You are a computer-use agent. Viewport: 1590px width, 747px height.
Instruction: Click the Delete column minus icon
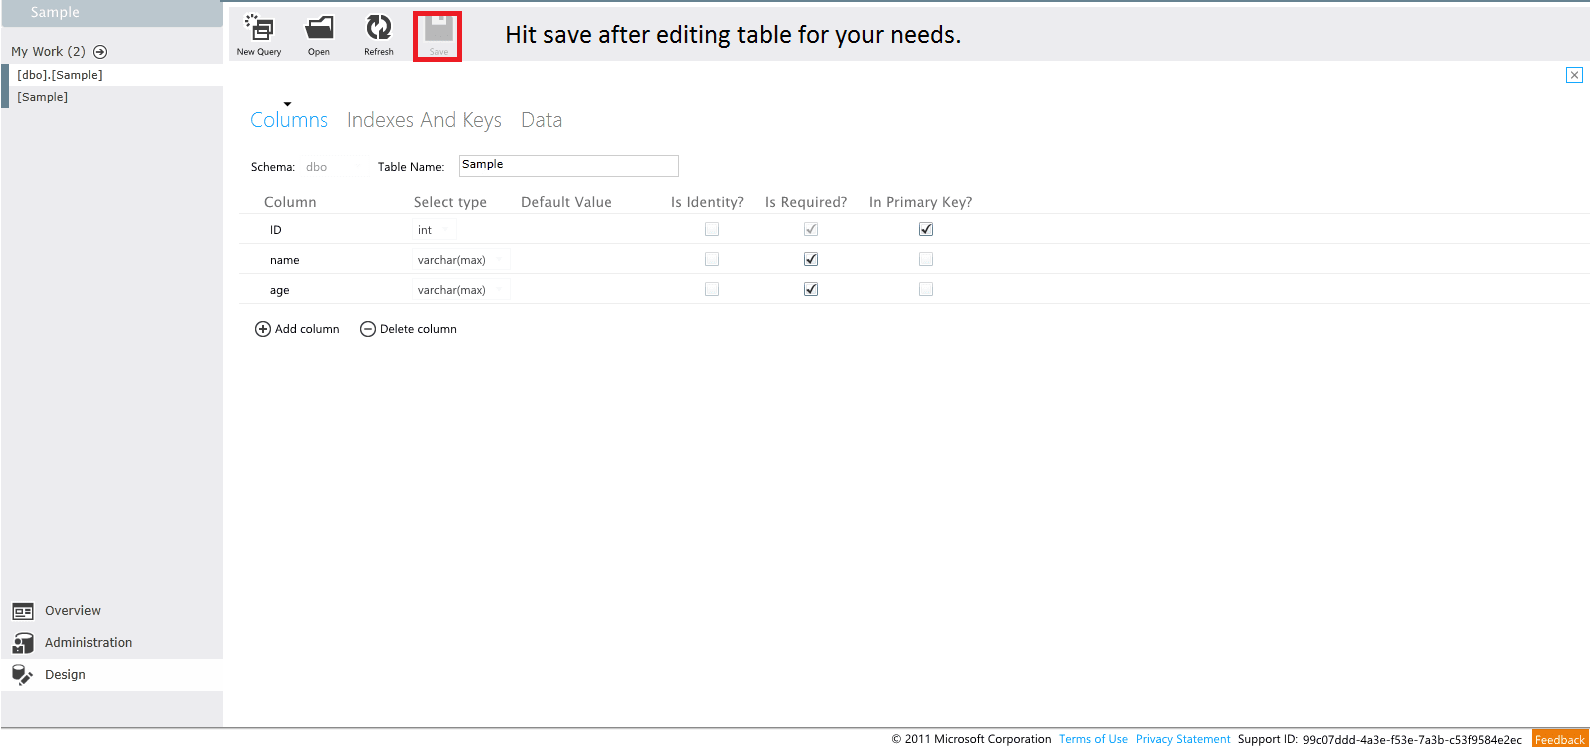click(368, 329)
